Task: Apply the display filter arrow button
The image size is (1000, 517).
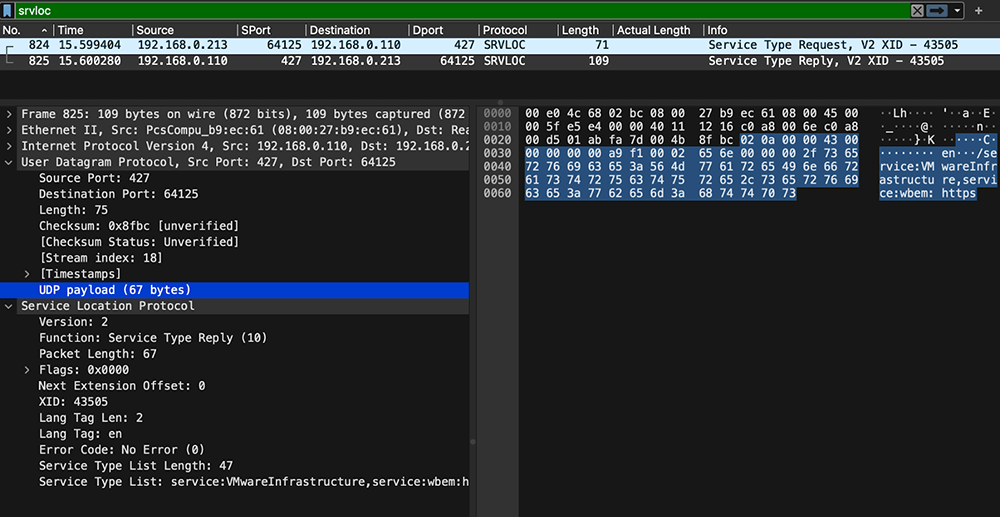Action: click(937, 11)
